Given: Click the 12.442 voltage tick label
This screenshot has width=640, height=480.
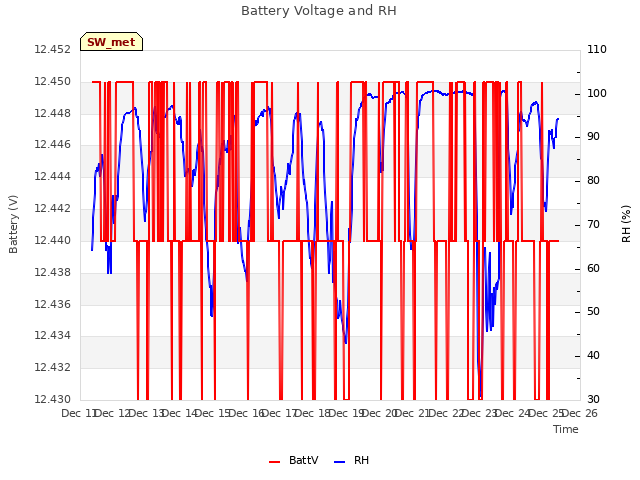Looking at the screenshot, I should tap(52, 209).
